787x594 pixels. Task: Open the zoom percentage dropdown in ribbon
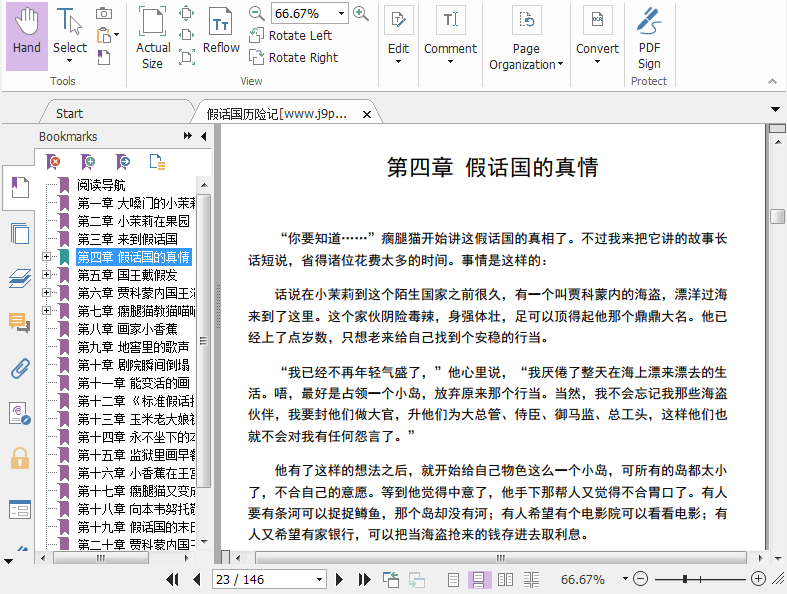(x=342, y=13)
